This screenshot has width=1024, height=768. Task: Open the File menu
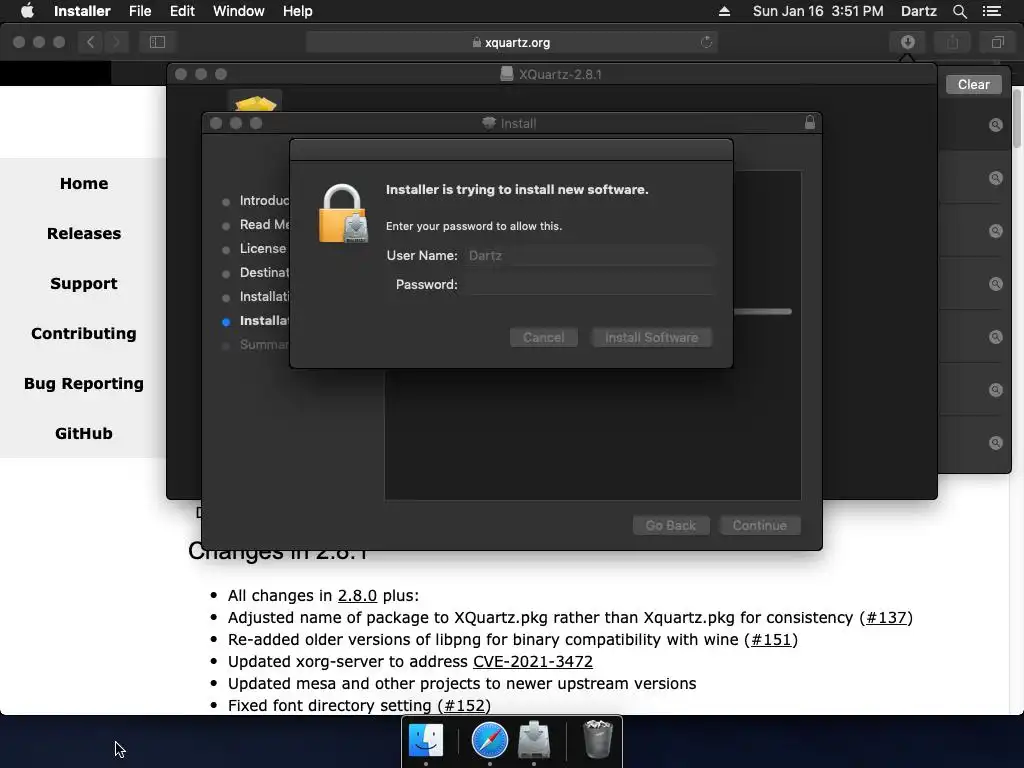140,11
